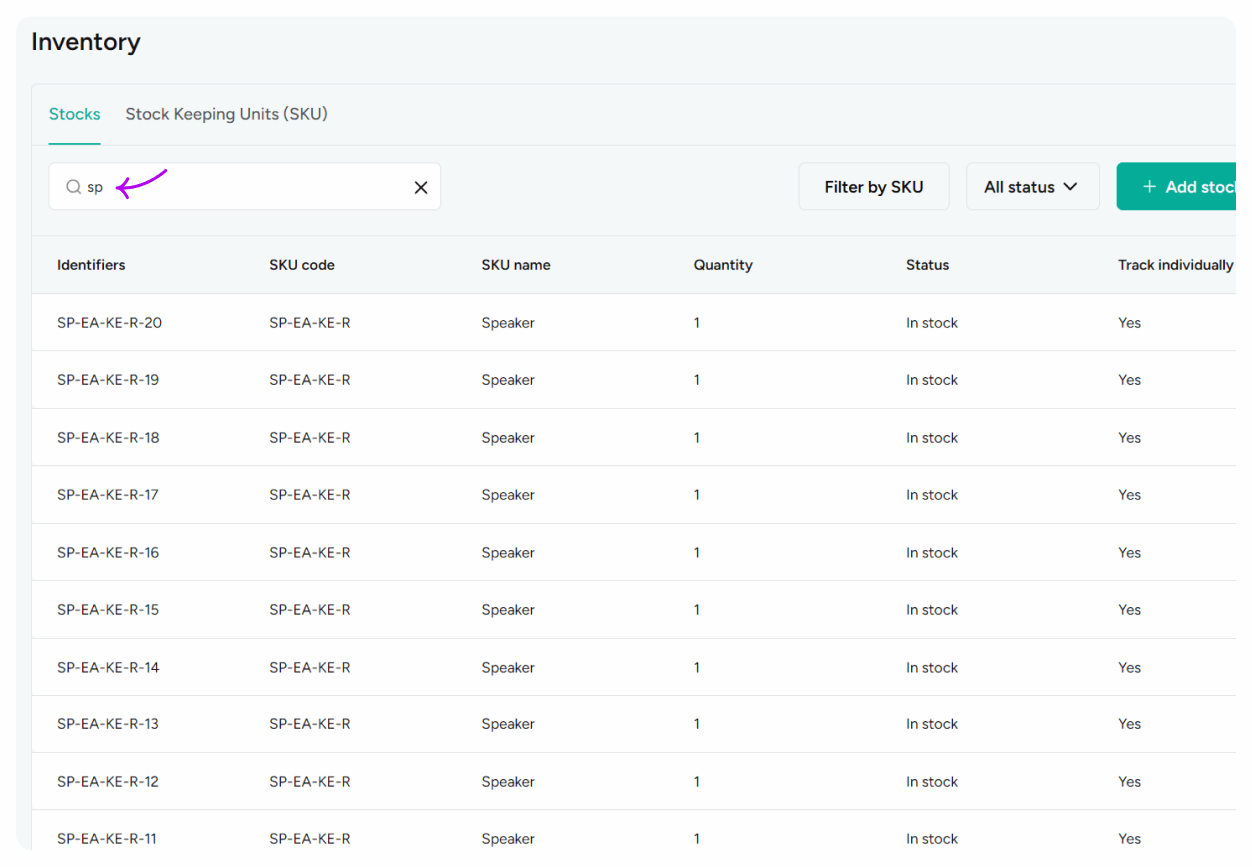
Task: Clear the search box via the X icon
Action: point(420,186)
